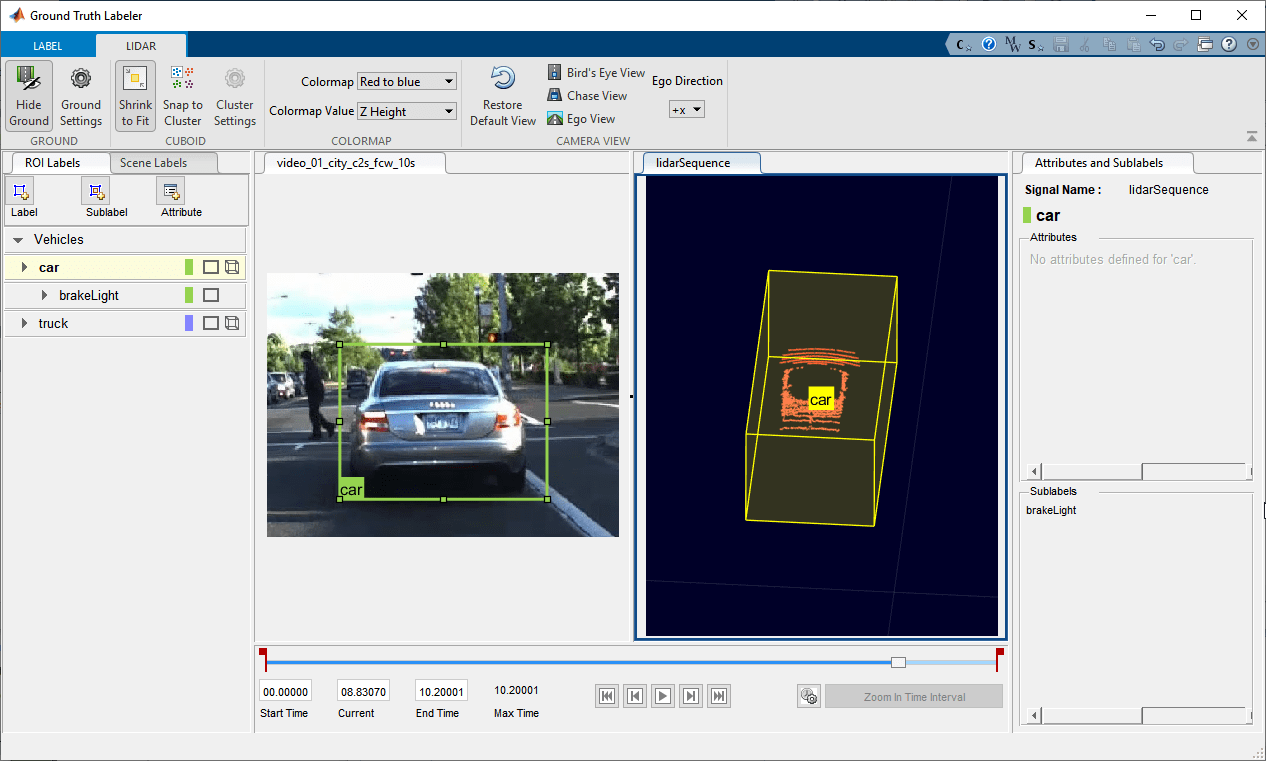Image resolution: width=1266 pixels, height=761 pixels.
Task: Toggle the Hide Ground button
Action: point(29,96)
